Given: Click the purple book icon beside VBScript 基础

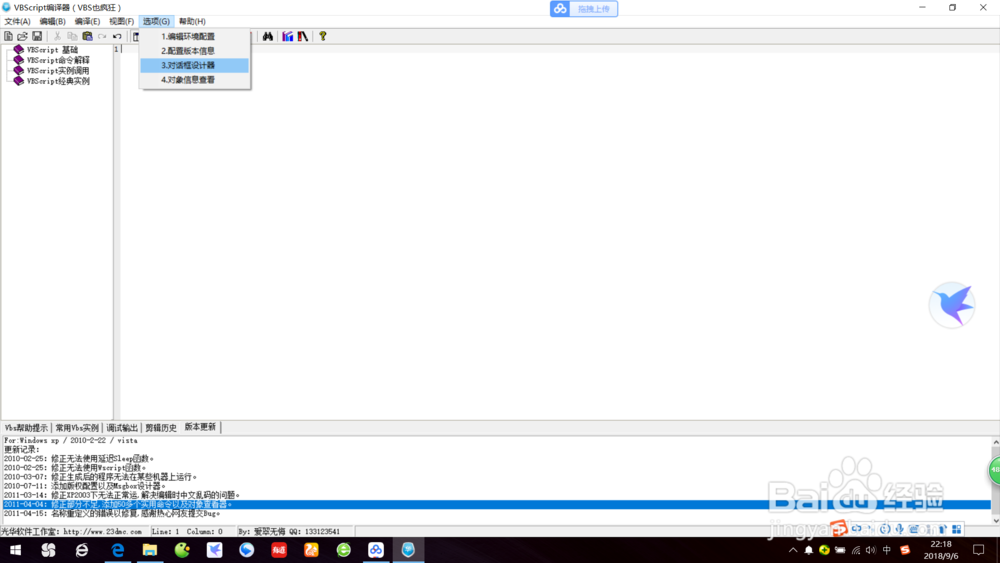Looking at the screenshot, I should click(18, 49).
